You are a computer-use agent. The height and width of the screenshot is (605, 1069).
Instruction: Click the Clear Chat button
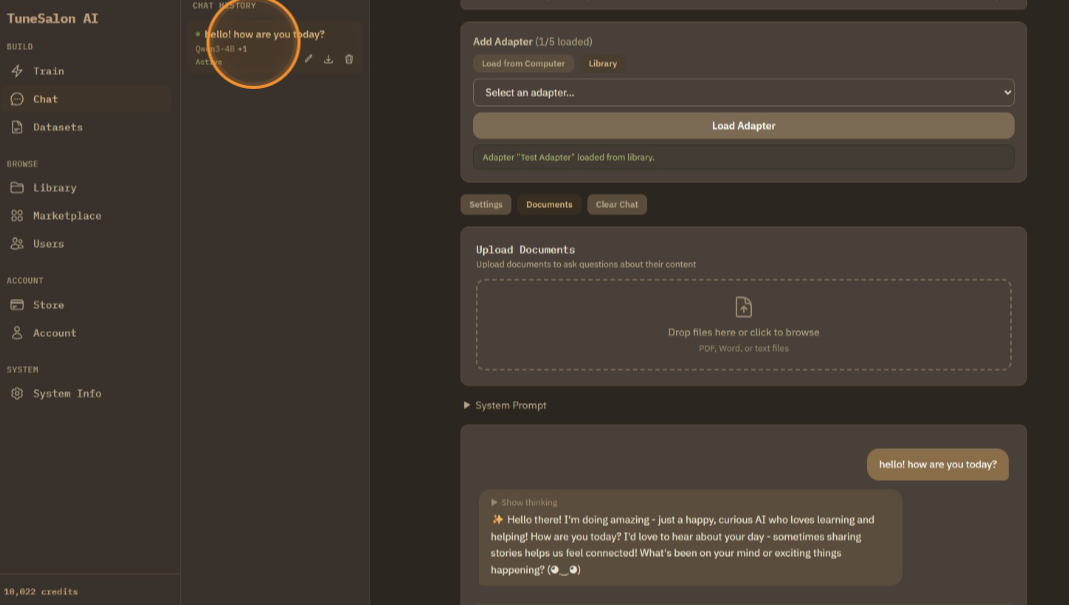tap(617, 205)
